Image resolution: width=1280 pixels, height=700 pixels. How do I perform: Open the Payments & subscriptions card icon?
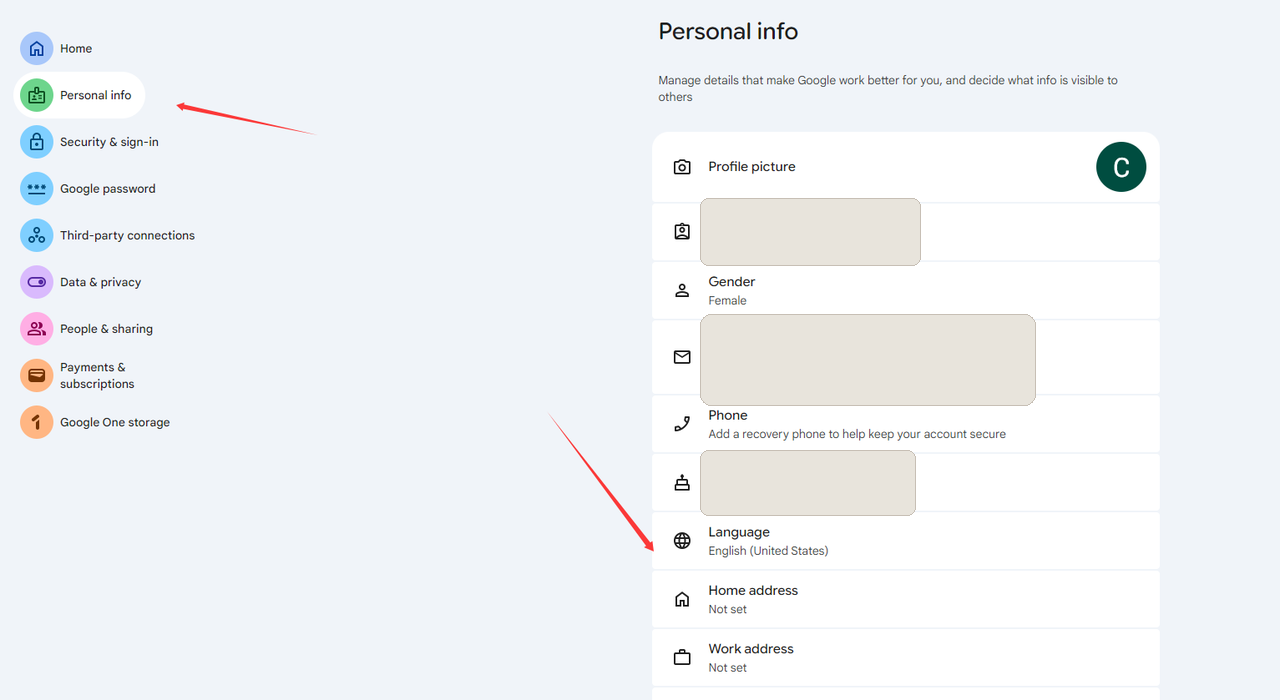[37, 376]
